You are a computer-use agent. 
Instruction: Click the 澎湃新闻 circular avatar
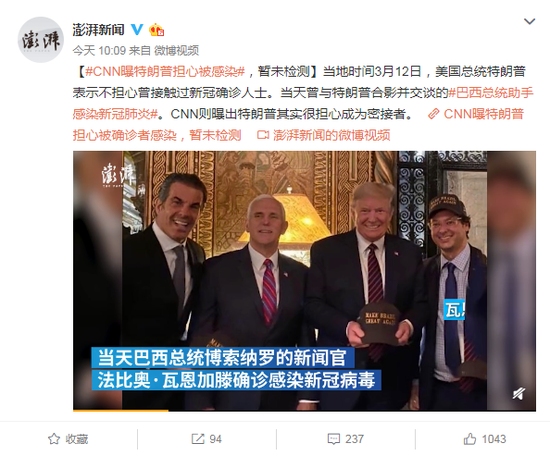[x=41, y=40]
